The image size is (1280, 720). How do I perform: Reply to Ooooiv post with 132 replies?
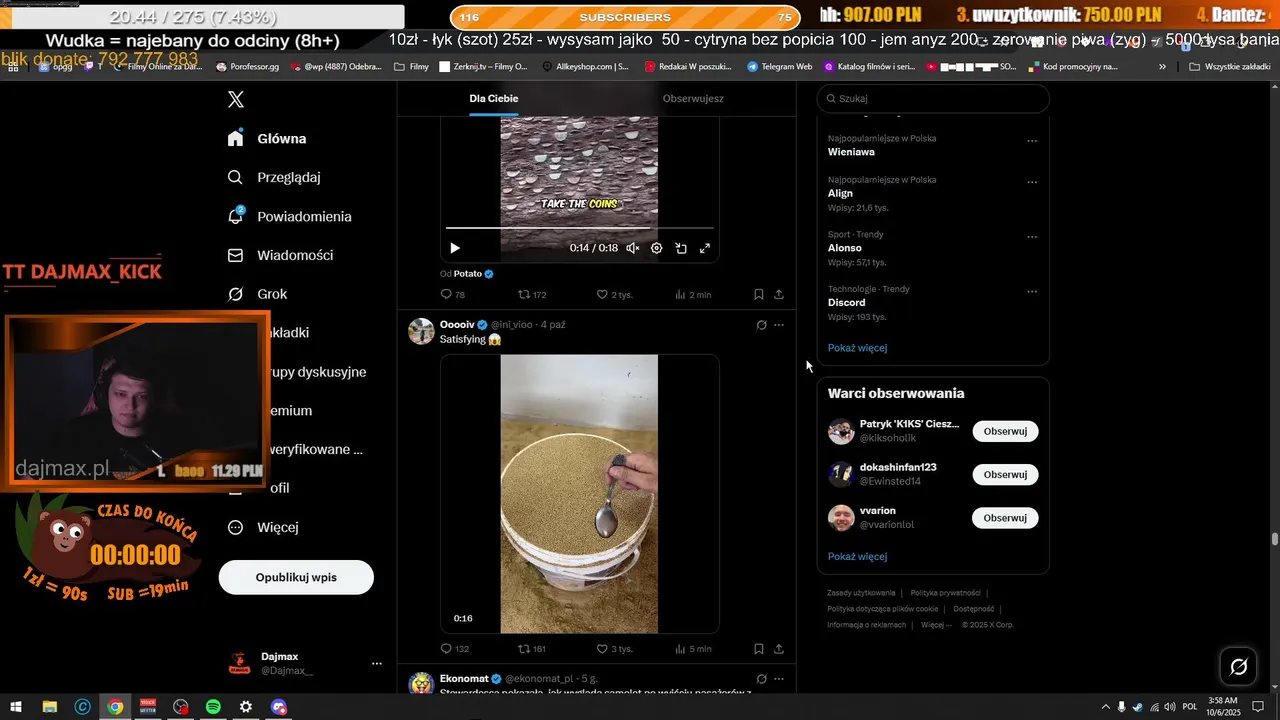455,649
